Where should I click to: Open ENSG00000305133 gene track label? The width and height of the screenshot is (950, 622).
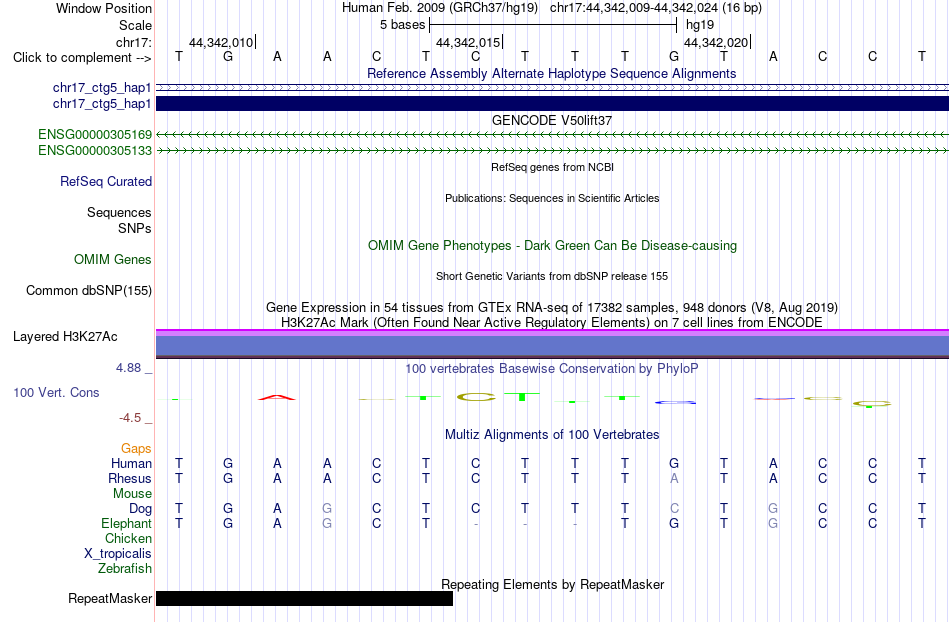point(95,150)
